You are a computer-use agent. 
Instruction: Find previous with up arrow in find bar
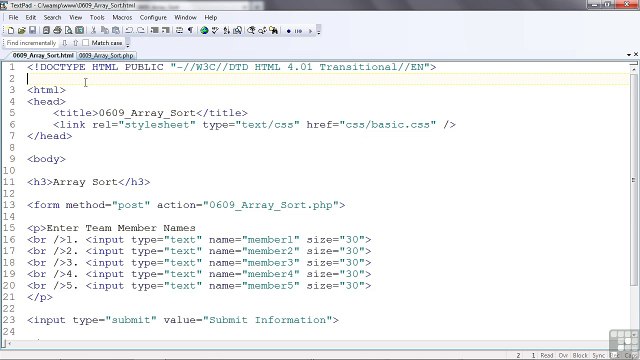pos(76,43)
